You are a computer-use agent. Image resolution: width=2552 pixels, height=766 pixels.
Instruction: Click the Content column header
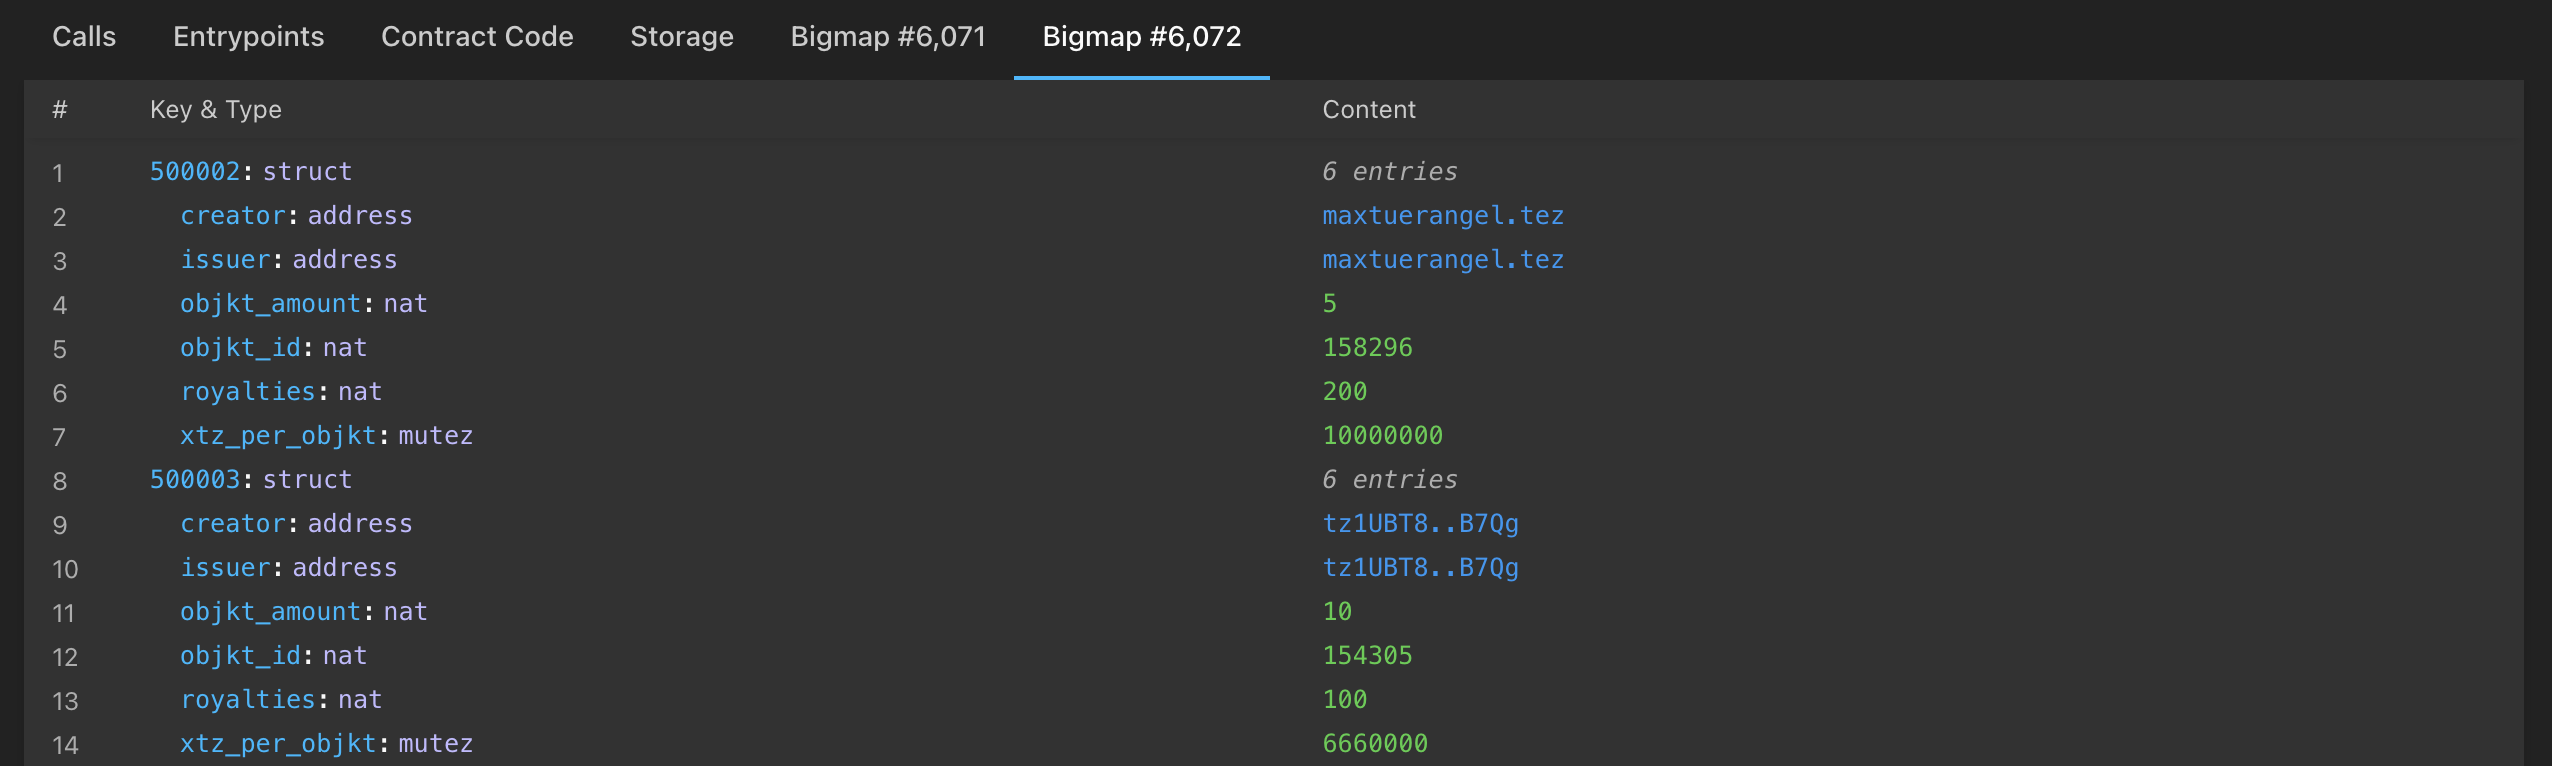click(1368, 110)
